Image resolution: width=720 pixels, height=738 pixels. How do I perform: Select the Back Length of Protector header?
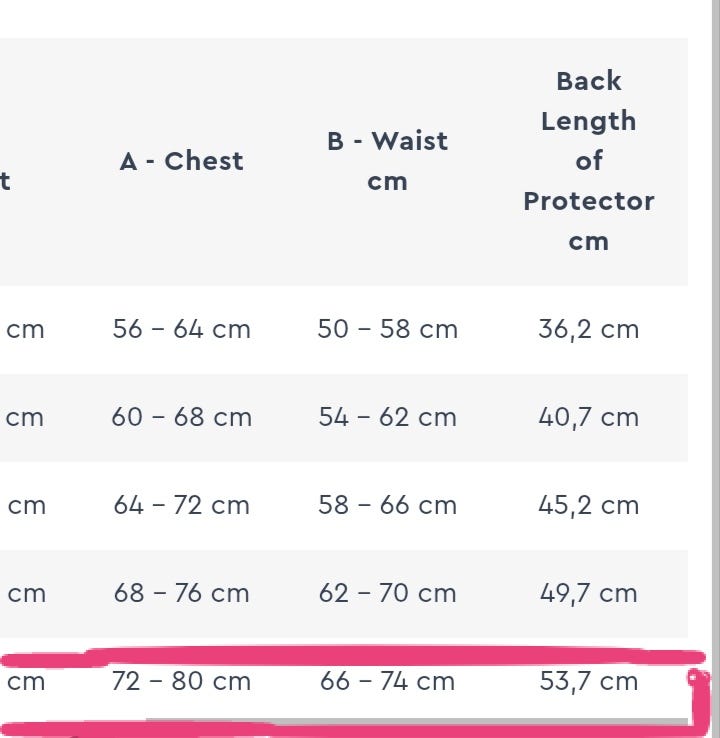(588, 161)
